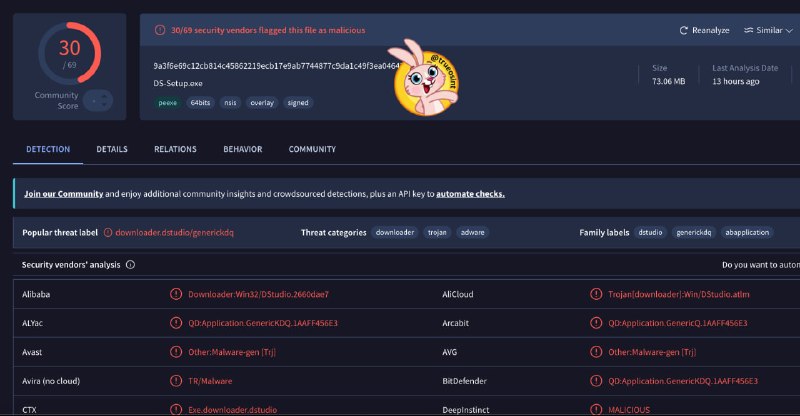Click the Reanalyze button label
This screenshot has height=416, width=800.
[x=710, y=31]
